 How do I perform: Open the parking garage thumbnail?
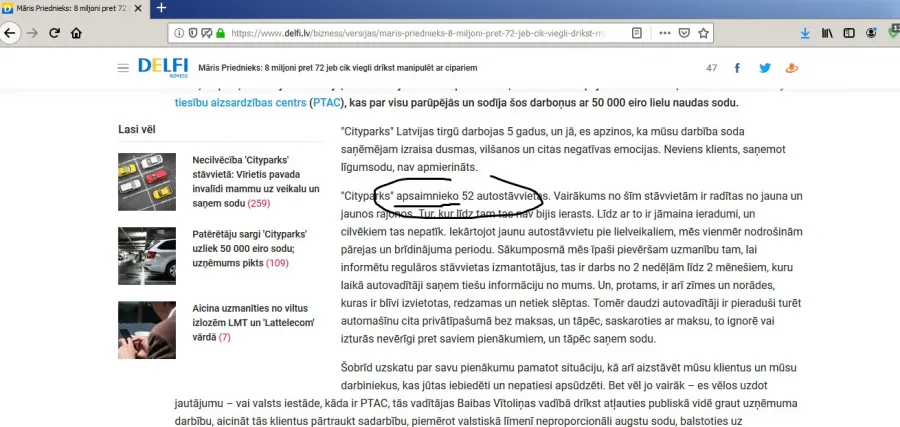[147, 256]
